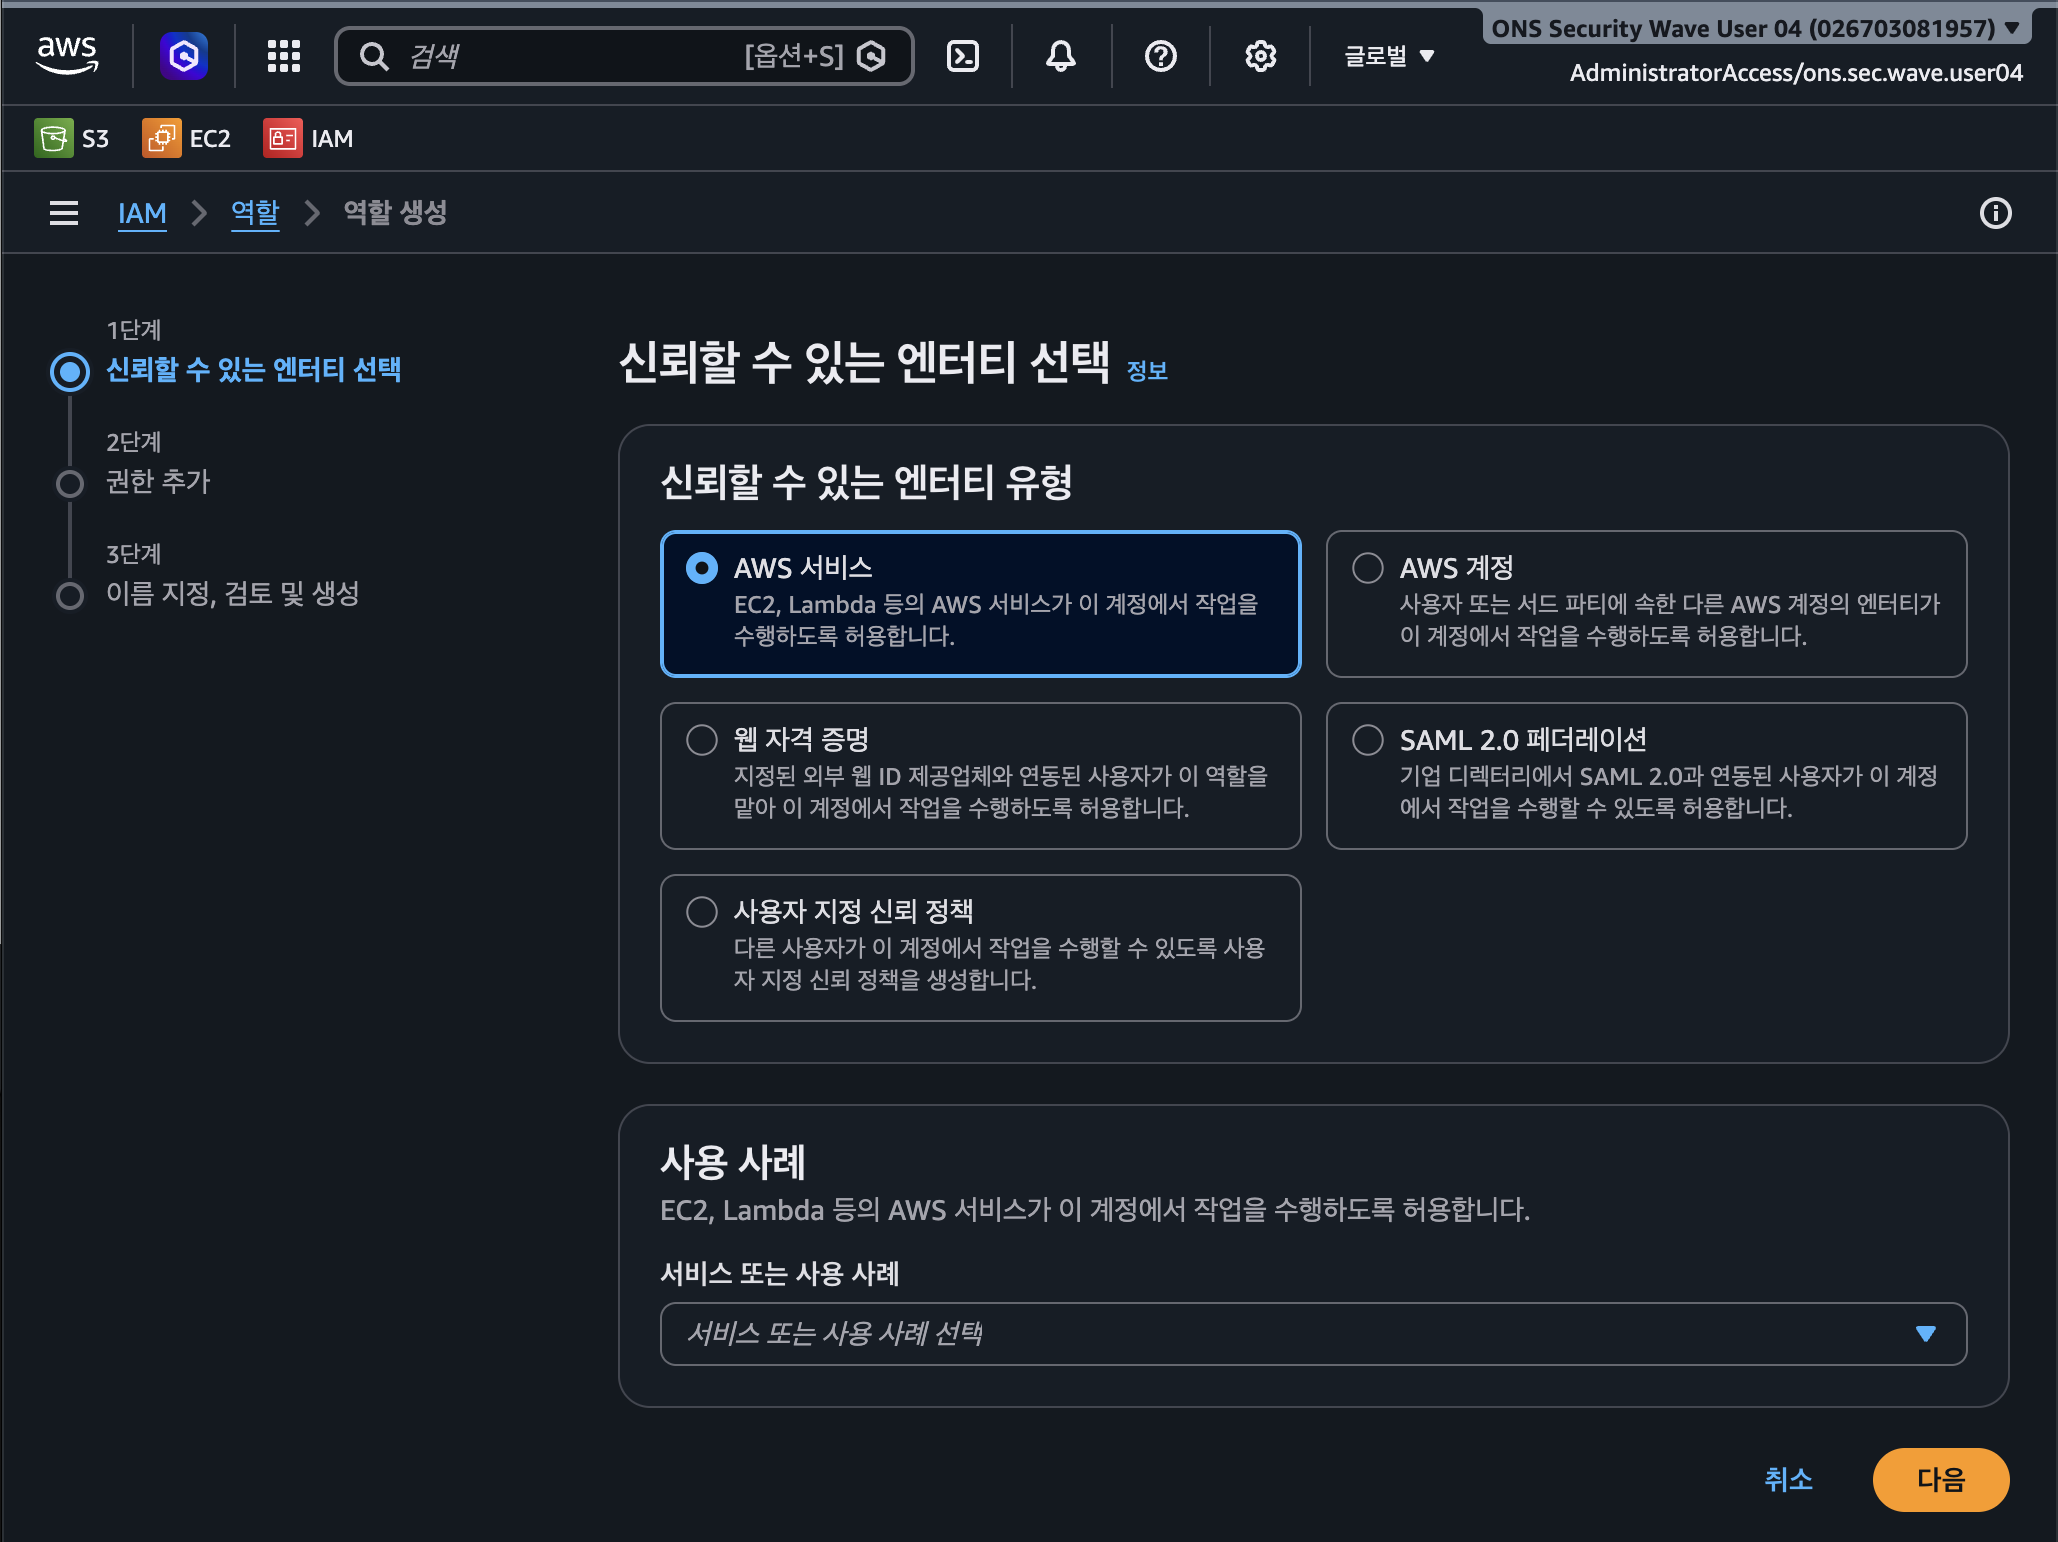Viewport: 2058px width, 1542px height.
Task: Click the magnifier icon in the search bar
Action: 374,56
